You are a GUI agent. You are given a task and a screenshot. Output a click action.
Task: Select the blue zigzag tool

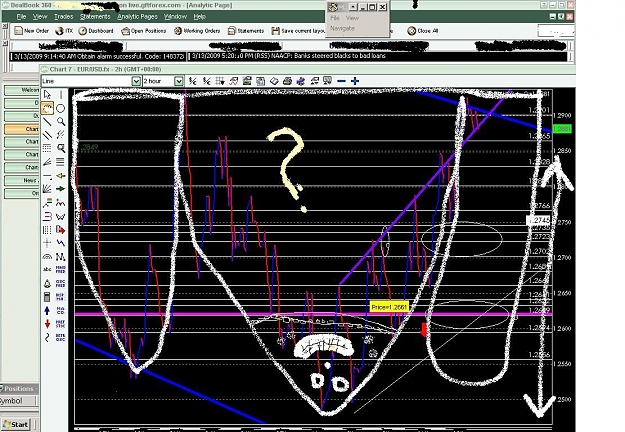tap(61, 243)
